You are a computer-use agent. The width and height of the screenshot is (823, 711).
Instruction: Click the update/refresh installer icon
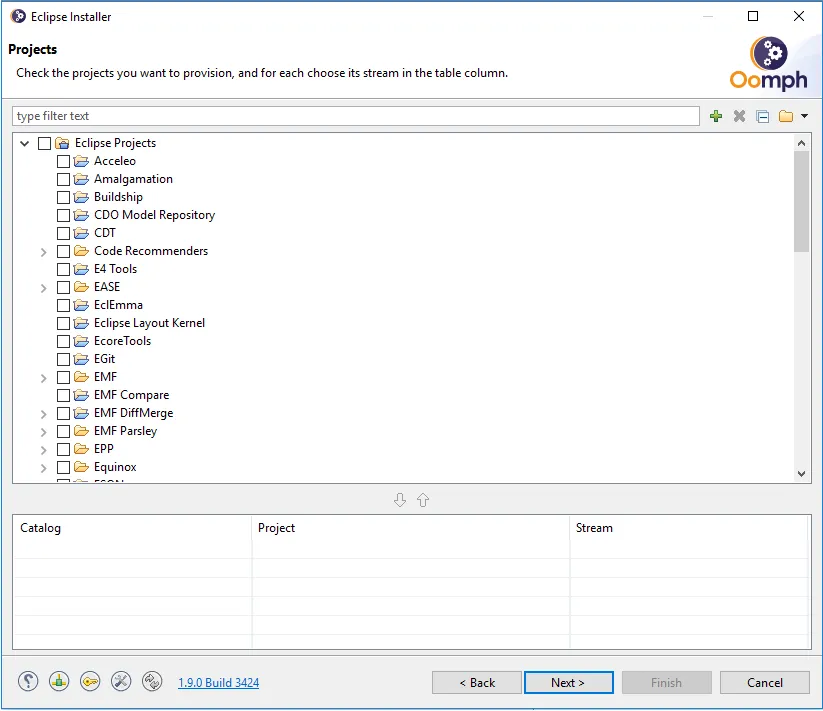click(152, 682)
